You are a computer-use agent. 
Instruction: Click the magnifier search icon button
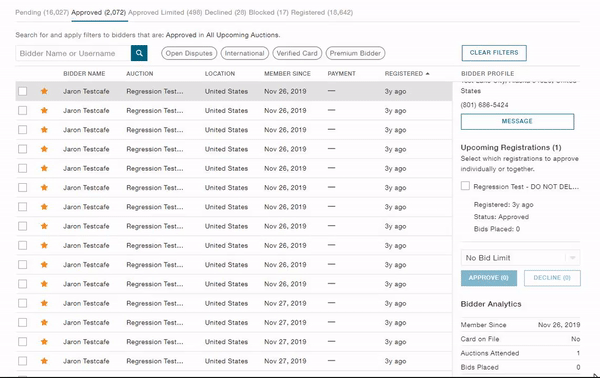coord(139,53)
